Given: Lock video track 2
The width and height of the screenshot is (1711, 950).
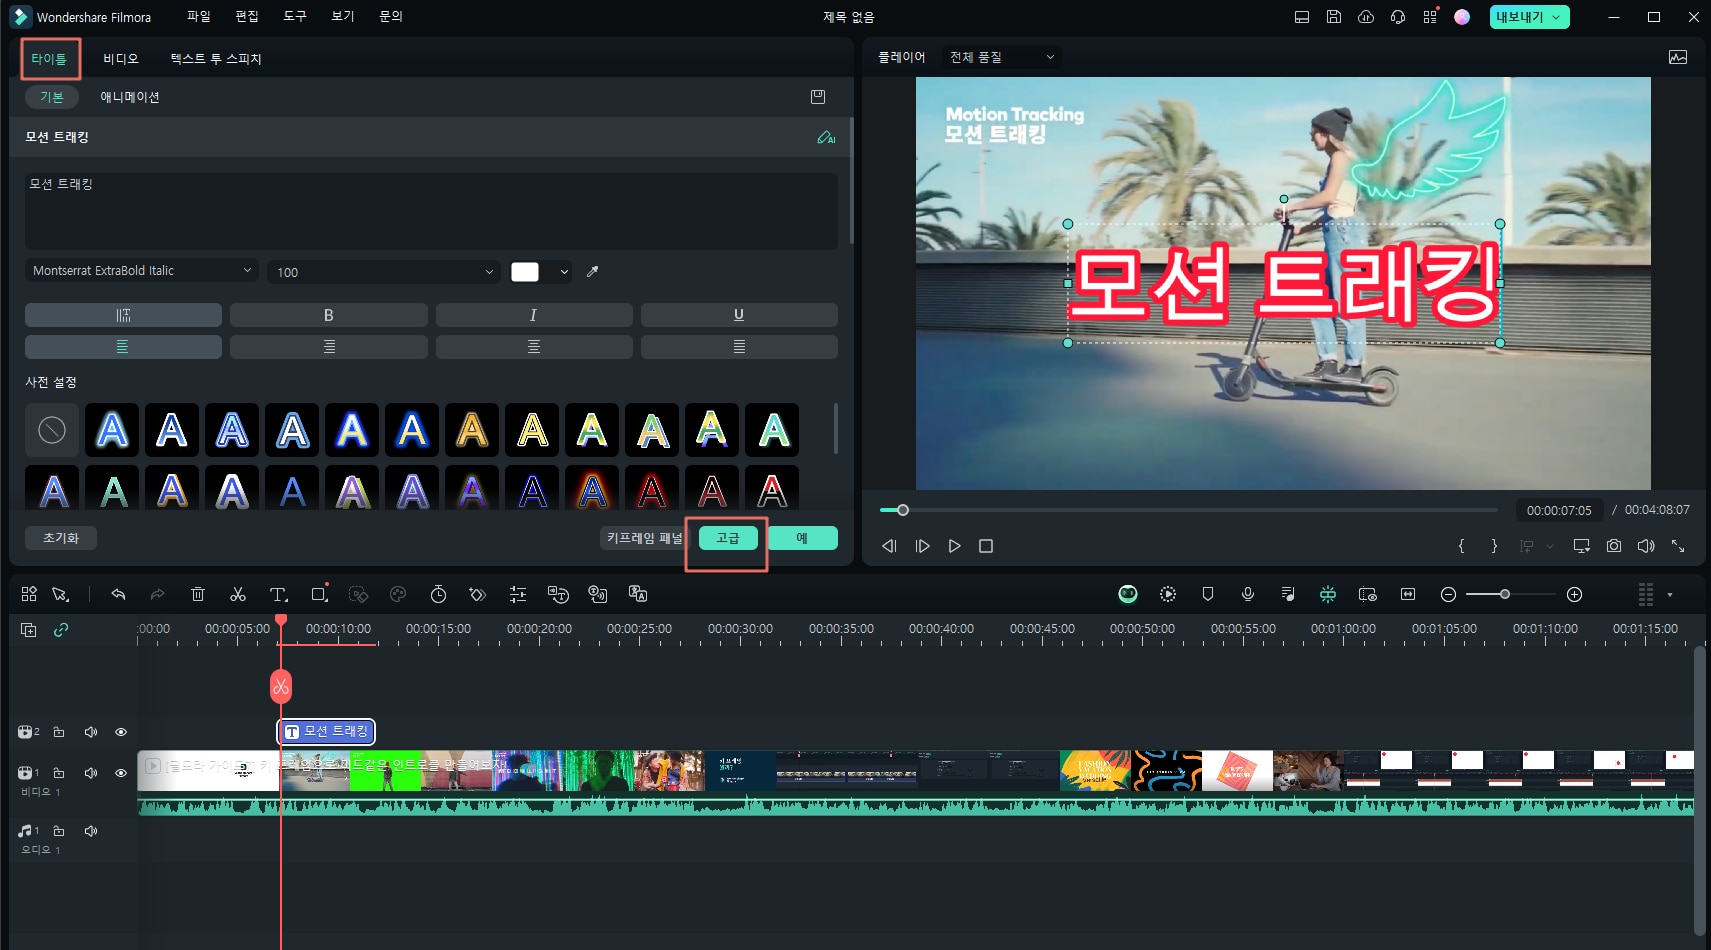Looking at the screenshot, I should (59, 732).
